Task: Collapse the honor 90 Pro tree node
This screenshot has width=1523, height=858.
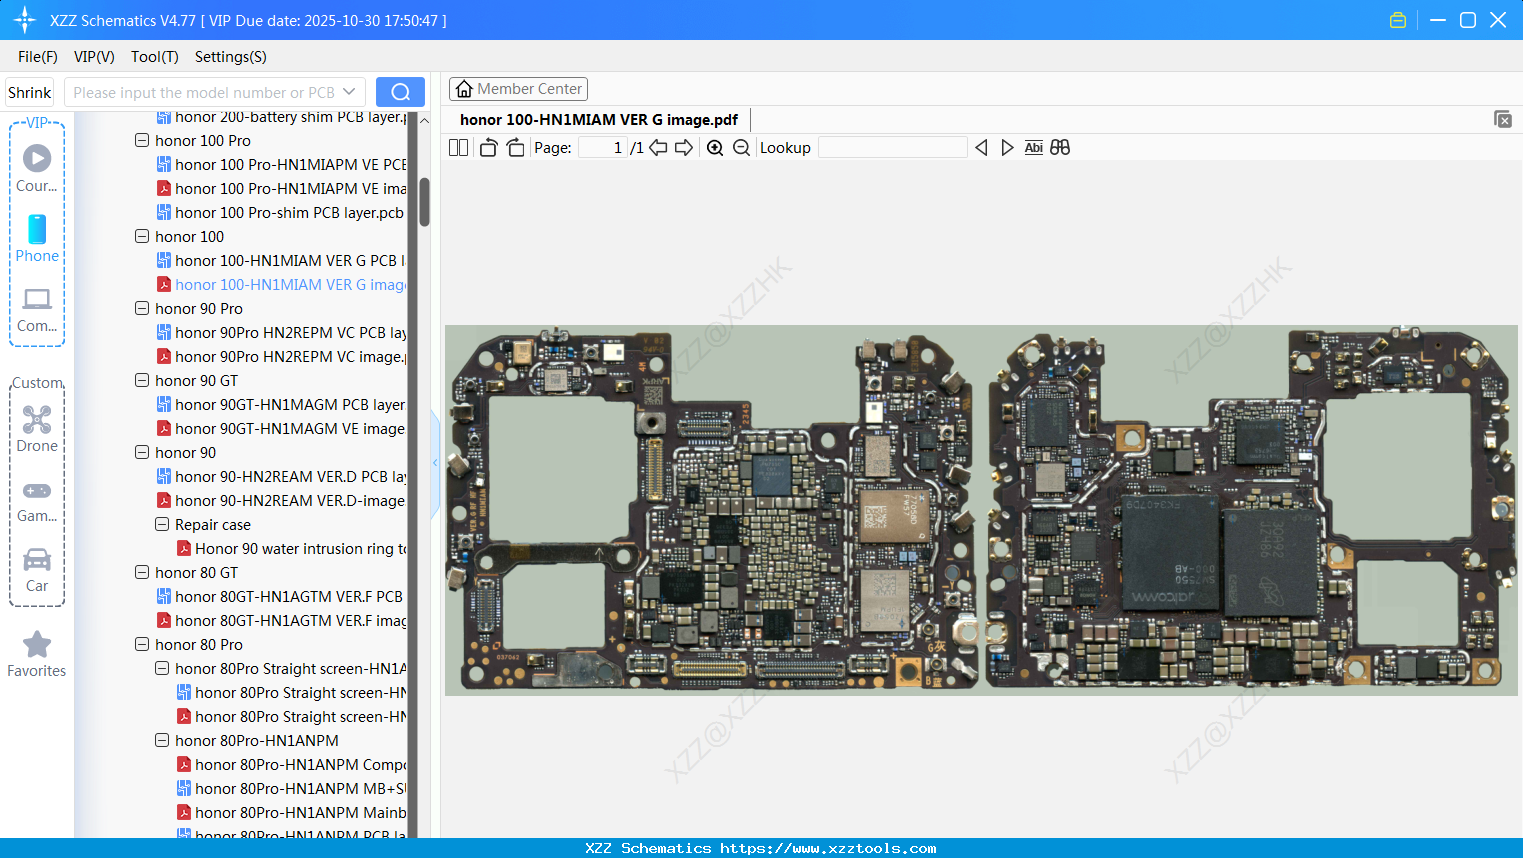Action: (142, 309)
